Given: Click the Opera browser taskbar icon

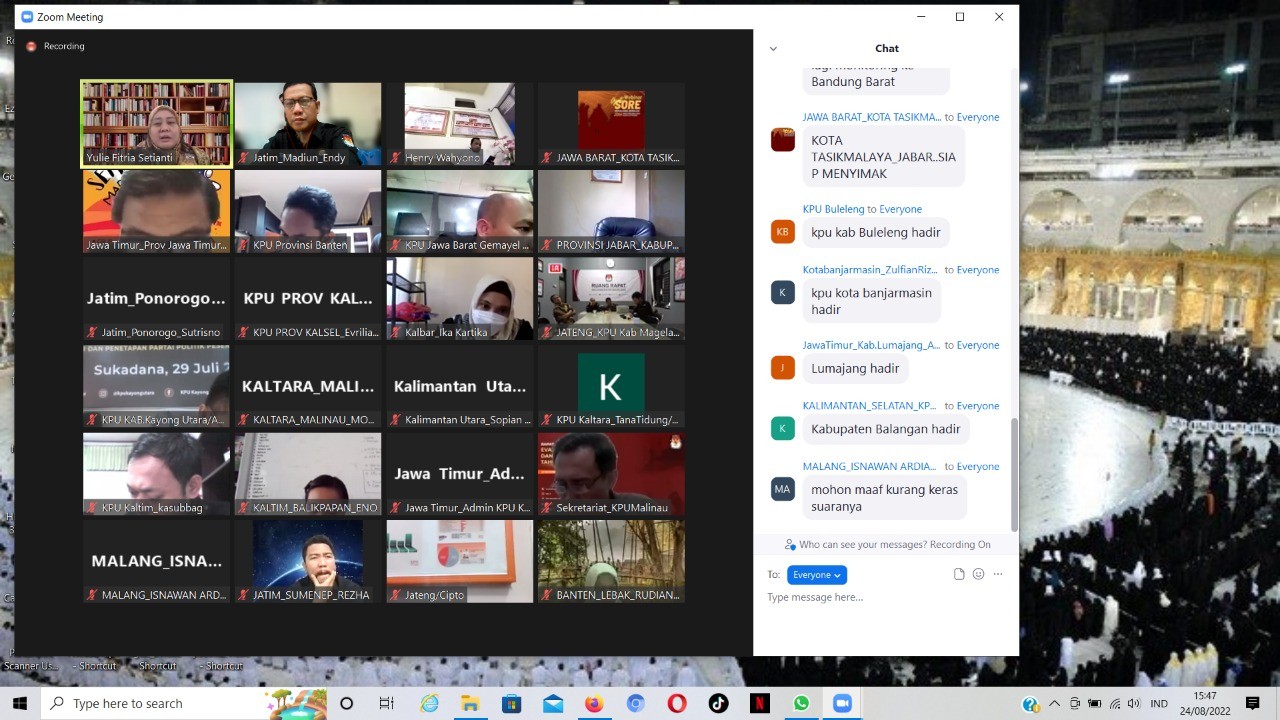Looking at the screenshot, I should 677,703.
